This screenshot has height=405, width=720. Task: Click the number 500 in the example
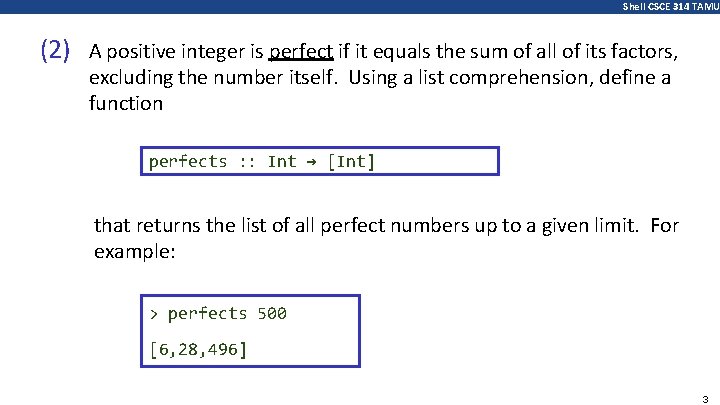pos(272,314)
